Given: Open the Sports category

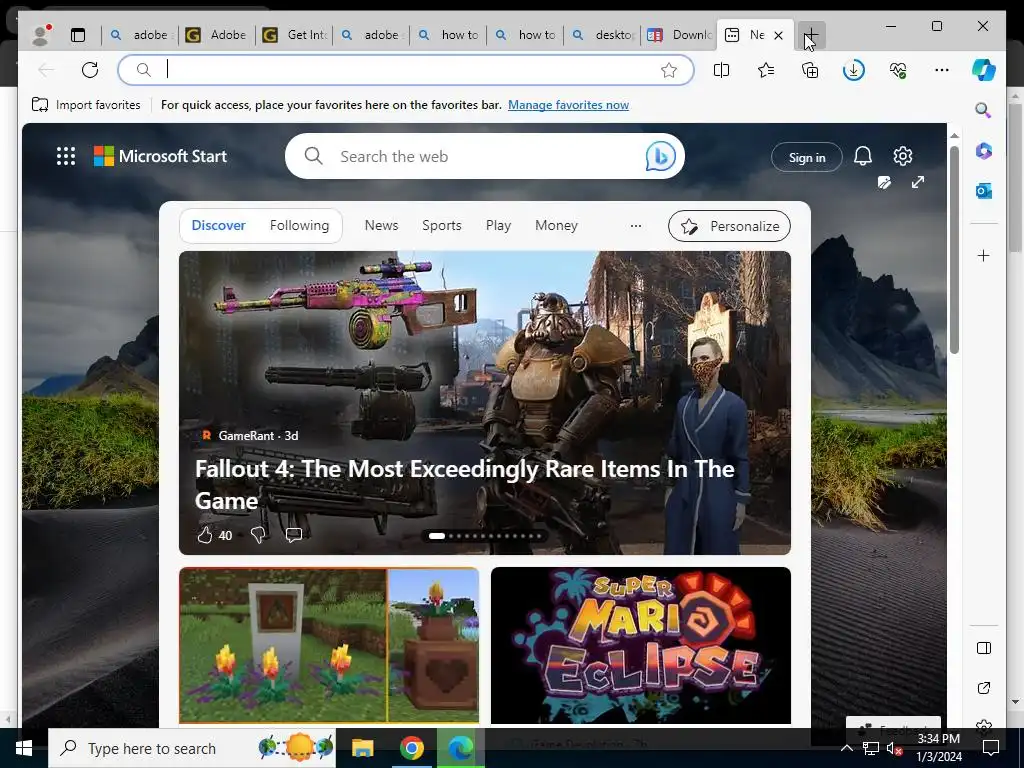Looking at the screenshot, I should click(x=441, y=225).
